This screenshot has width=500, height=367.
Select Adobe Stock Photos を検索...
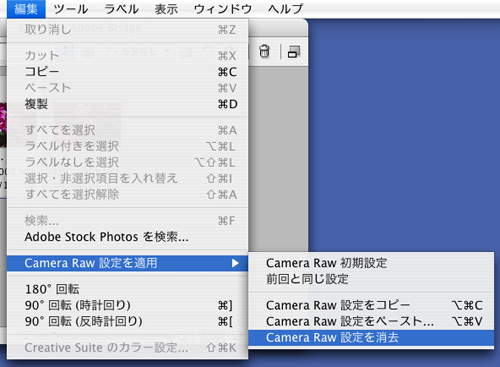[x=128, y=237]
